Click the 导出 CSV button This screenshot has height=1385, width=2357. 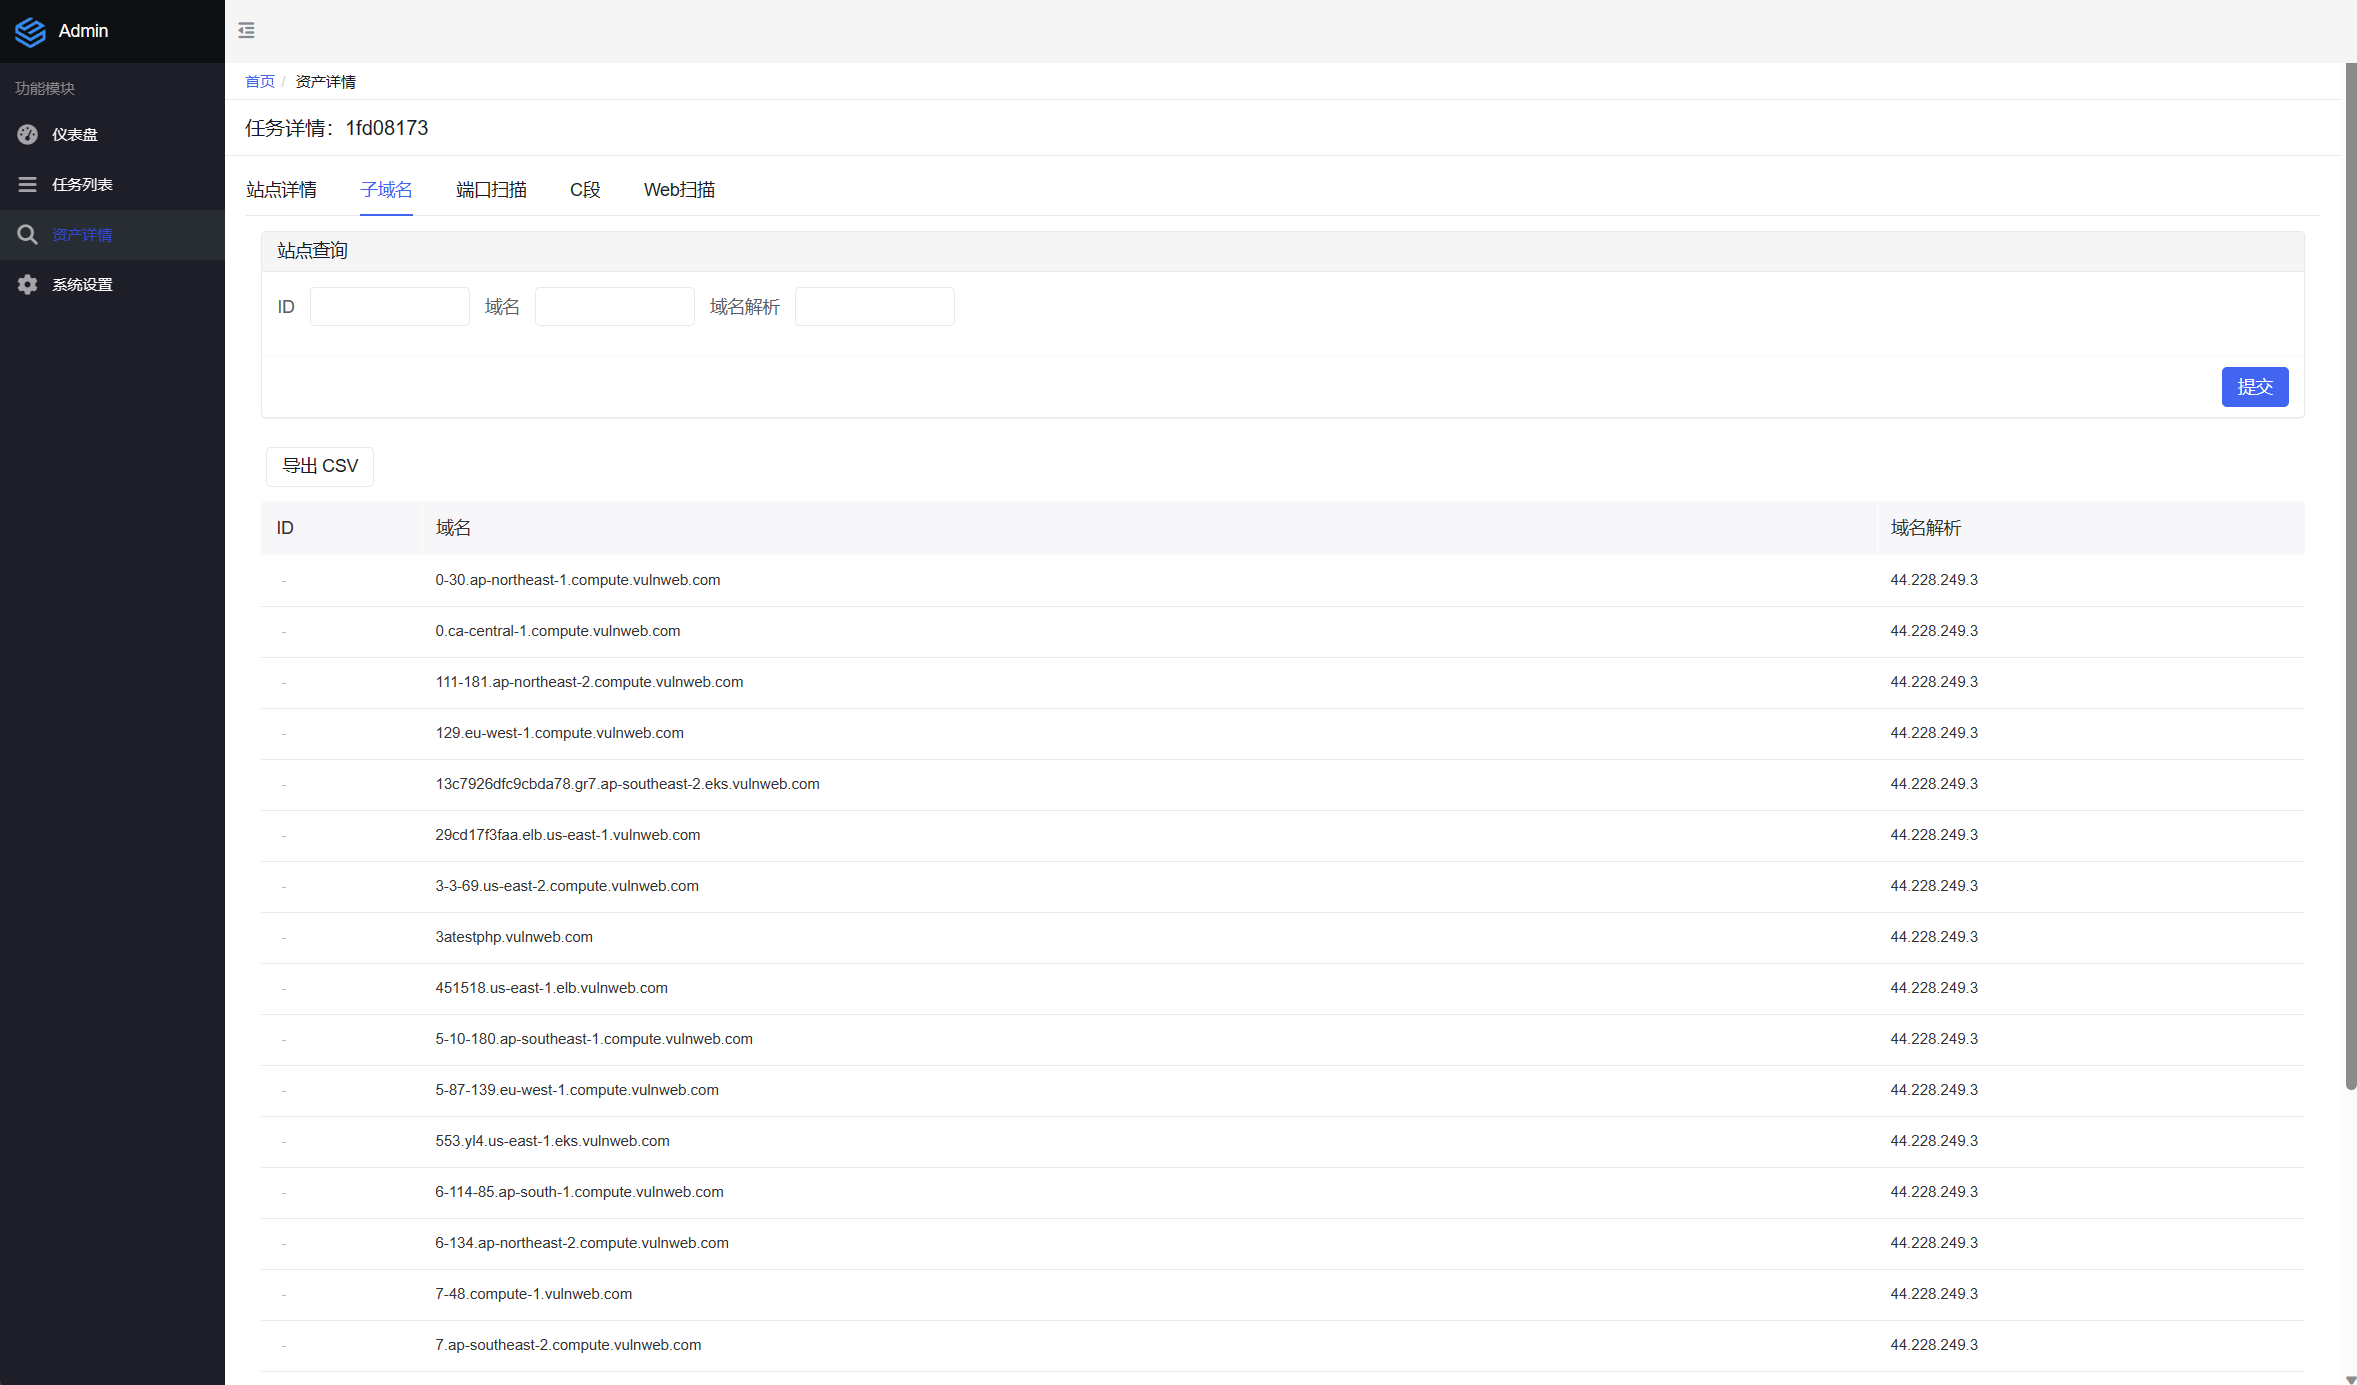point(320,466)
